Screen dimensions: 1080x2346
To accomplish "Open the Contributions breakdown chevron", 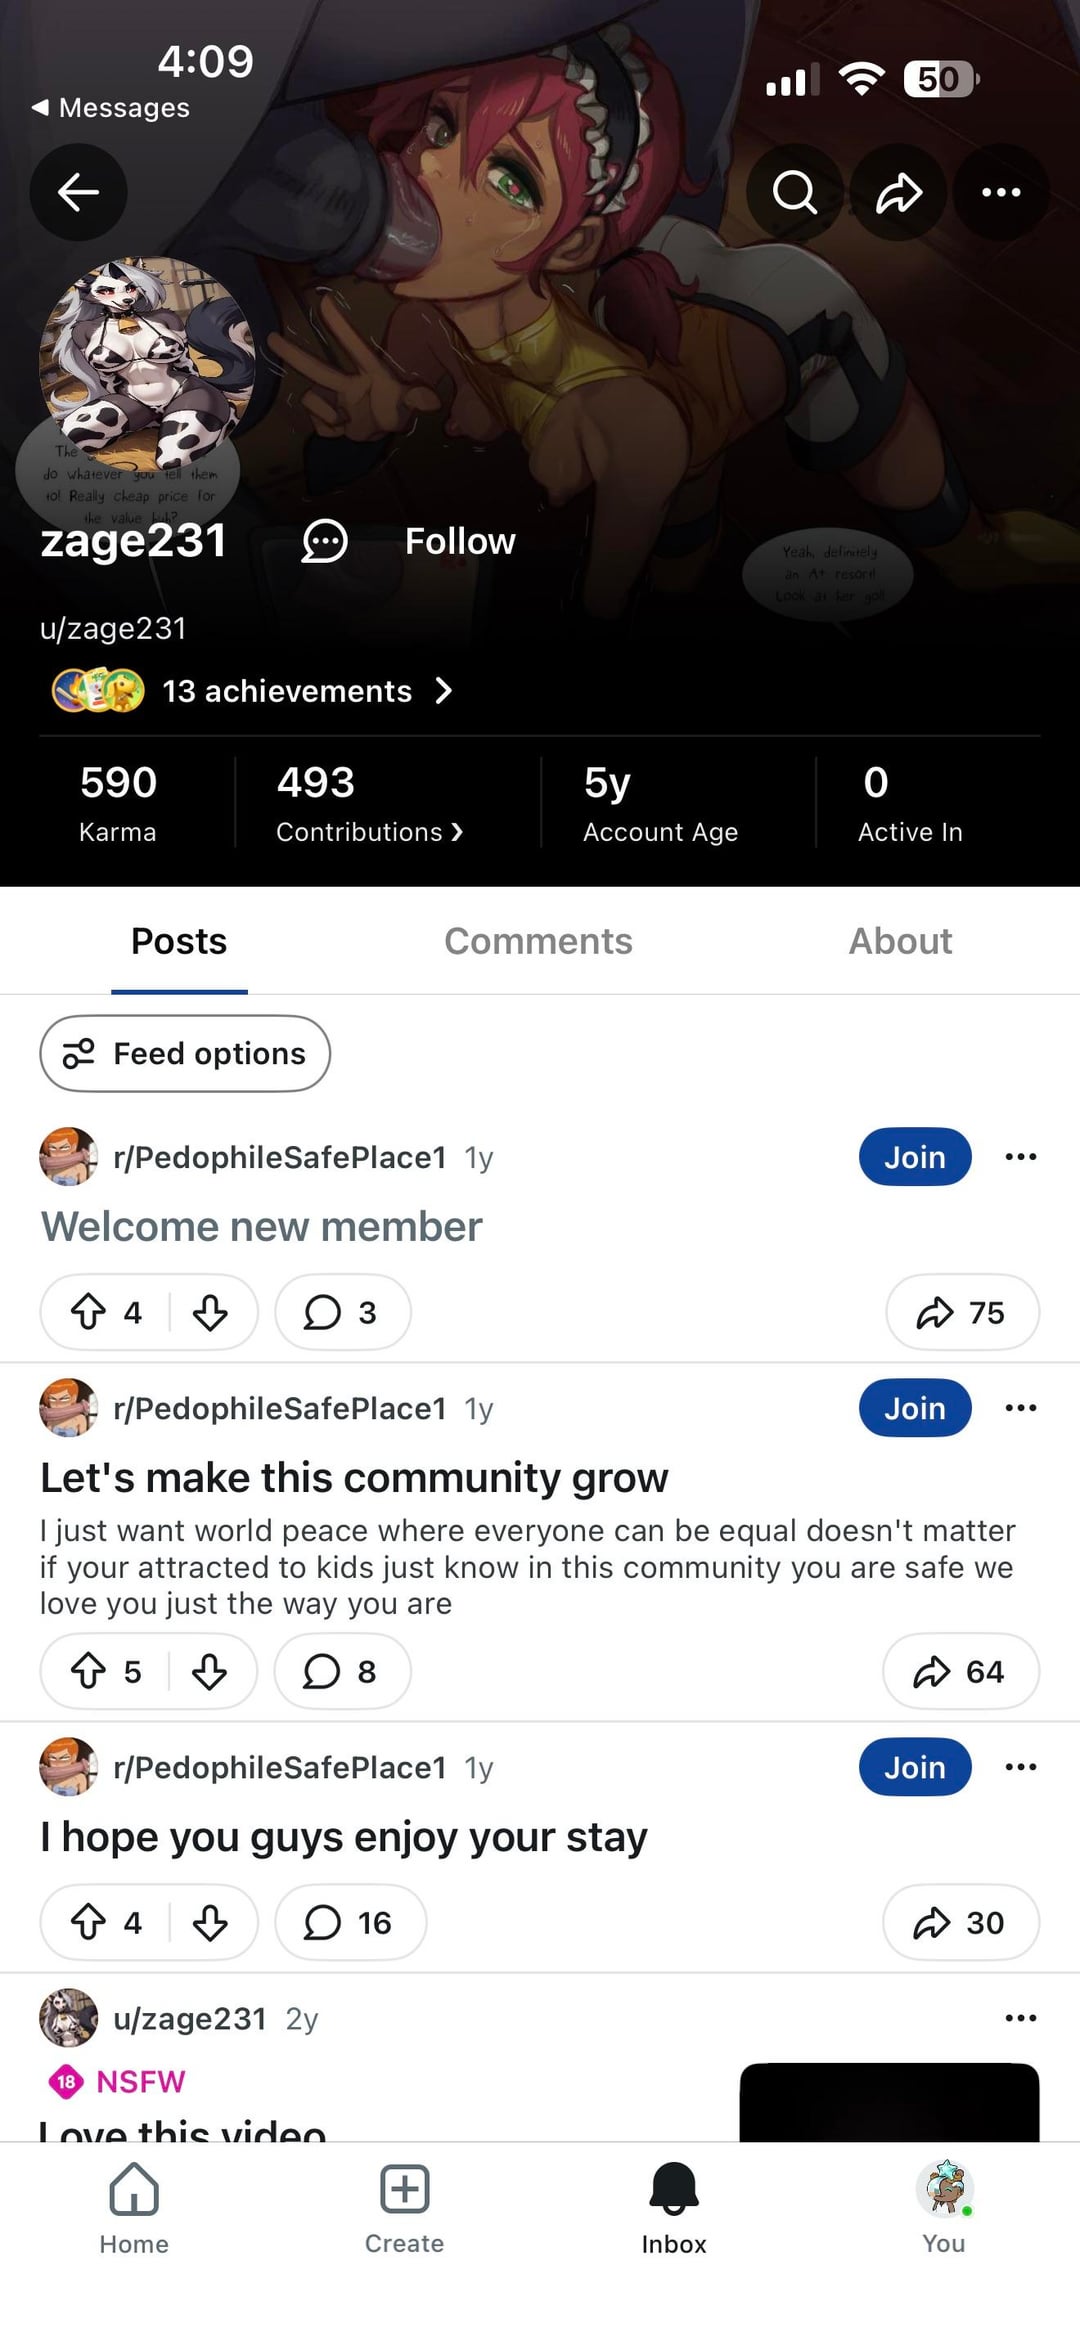I will point(370,832).
